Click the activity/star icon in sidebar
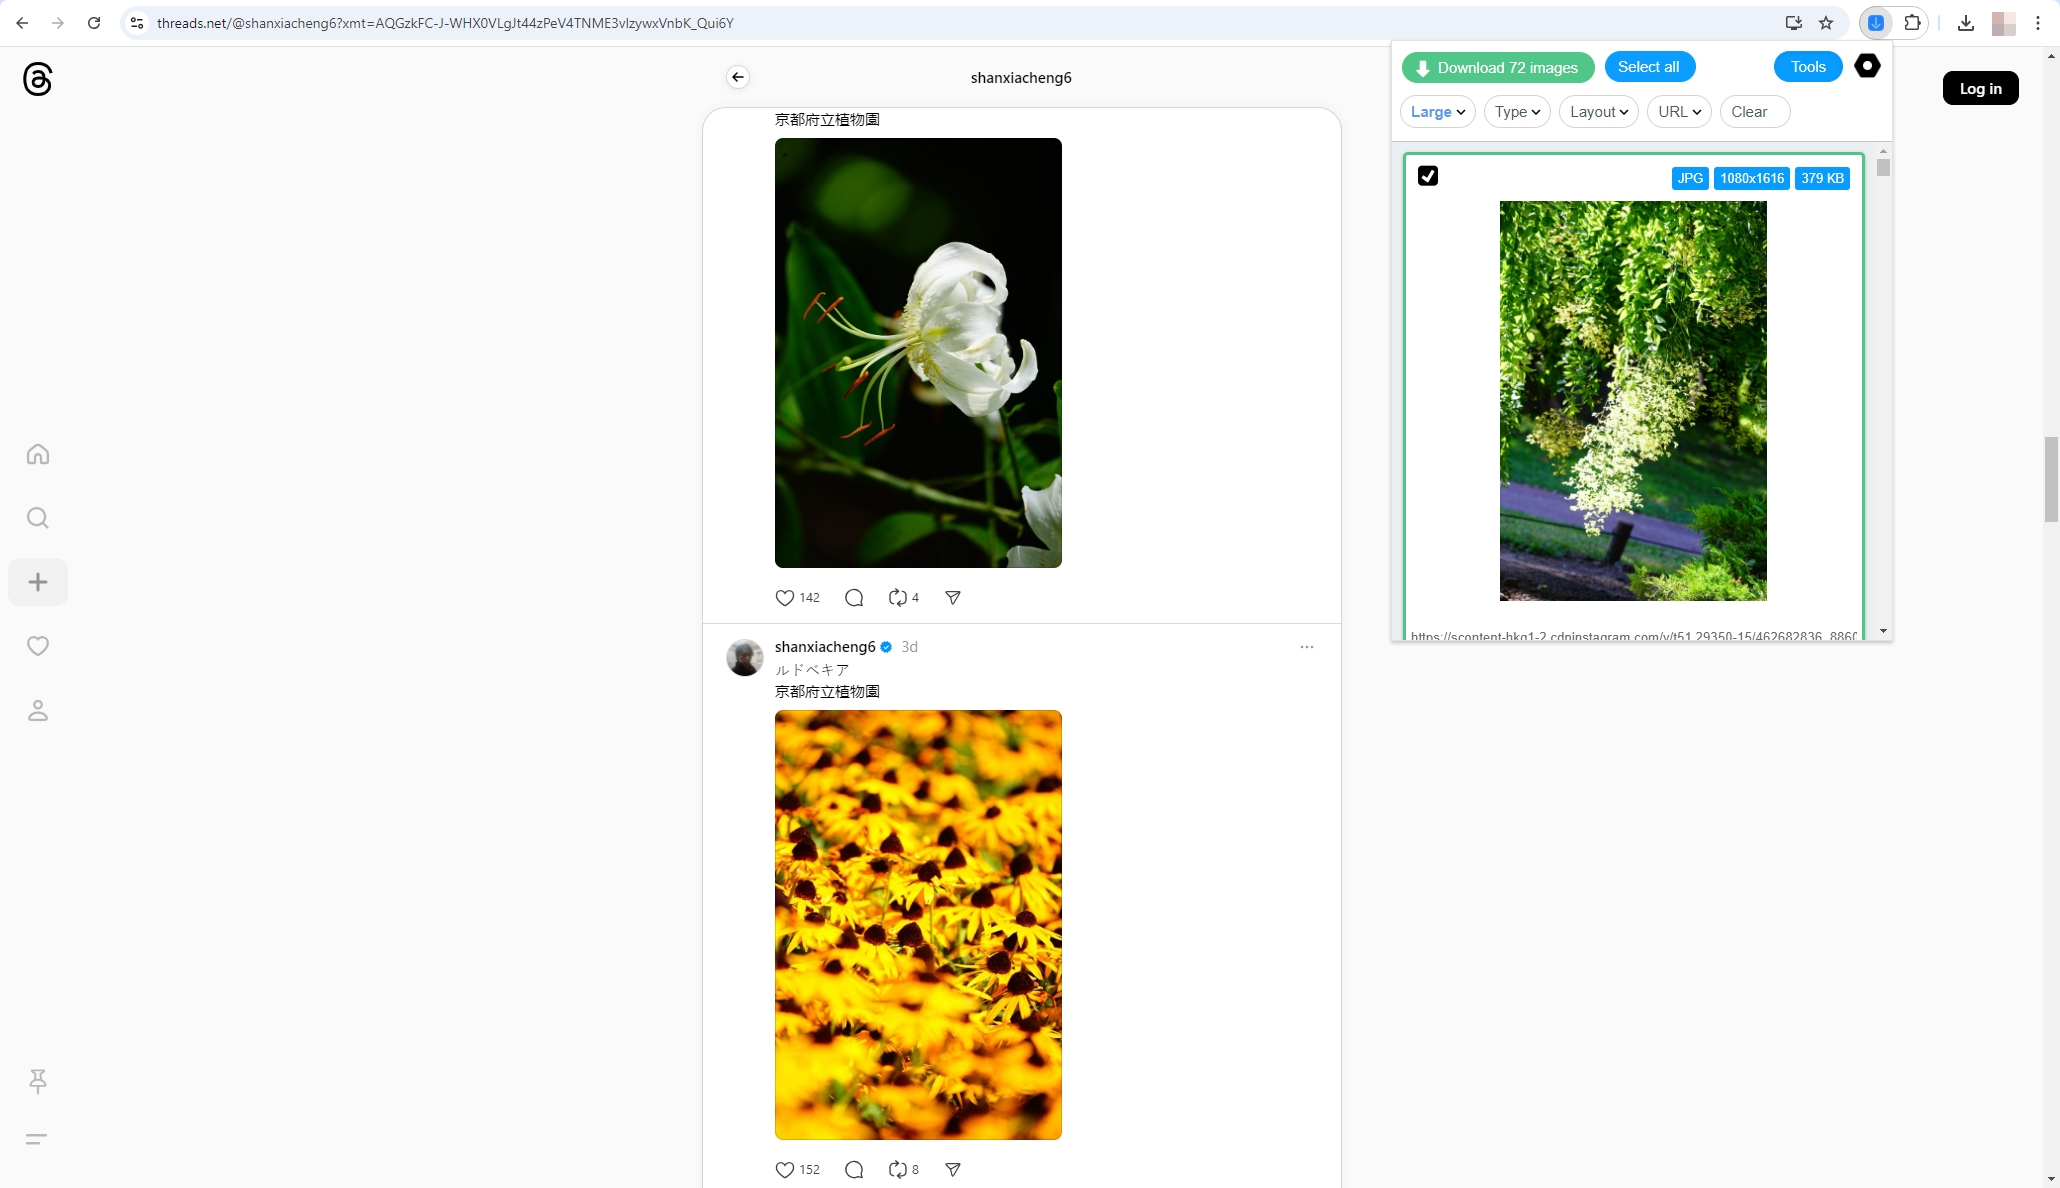2060x1188 pixels. 38,645
